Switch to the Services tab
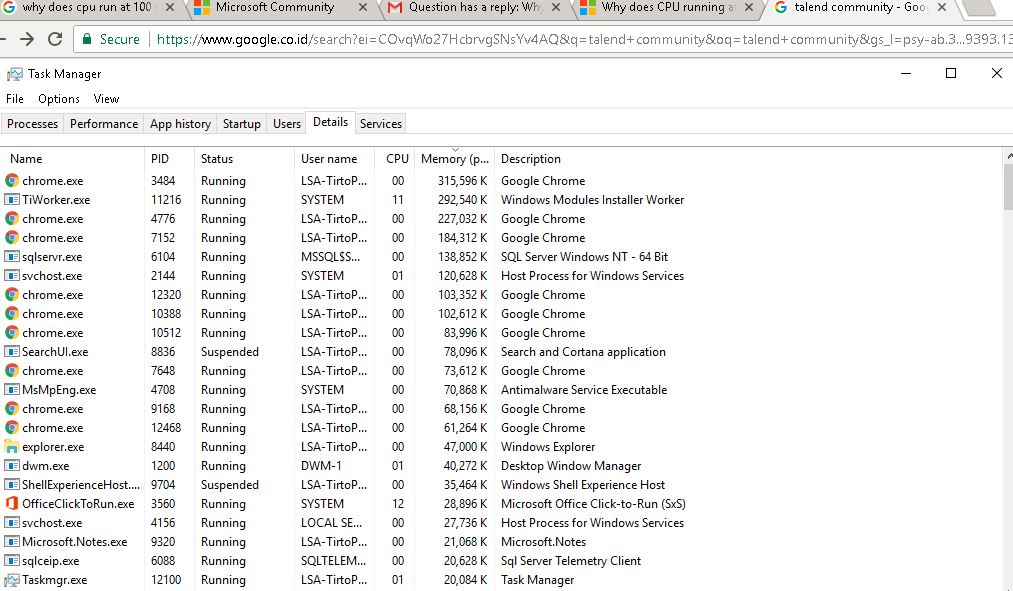The height and width of the screenshot is (591, 1013). pyautogui.click(x=381, y=123)
